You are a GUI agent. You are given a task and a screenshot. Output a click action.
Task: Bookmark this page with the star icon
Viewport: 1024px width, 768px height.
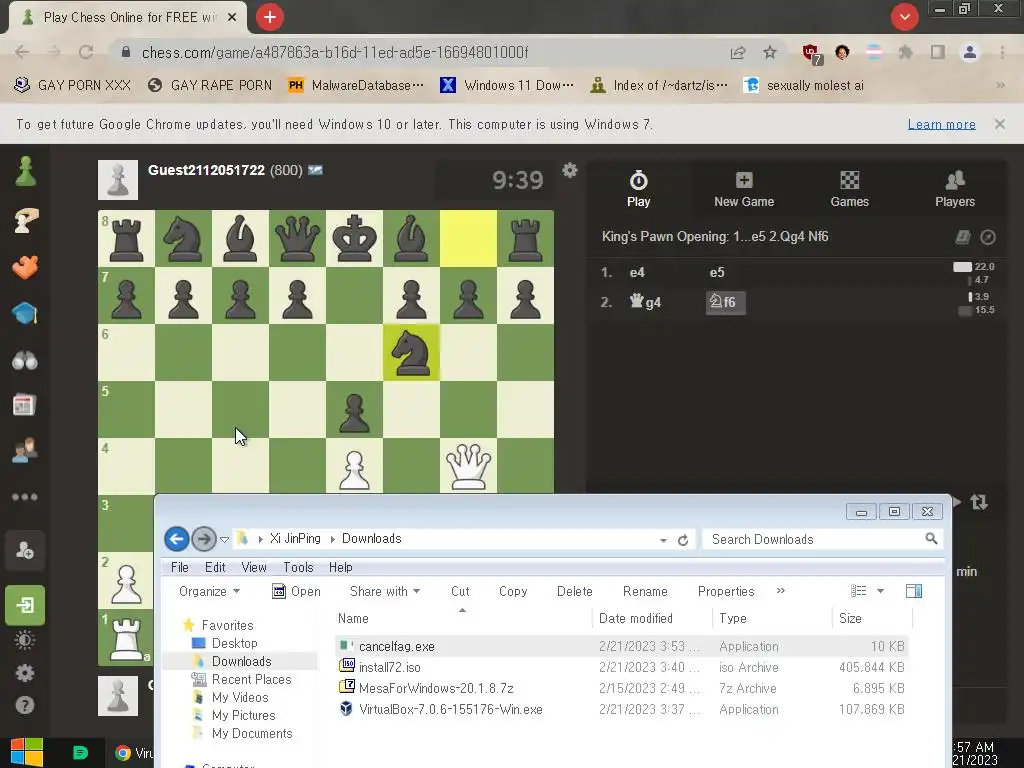[x=770, y=52]
